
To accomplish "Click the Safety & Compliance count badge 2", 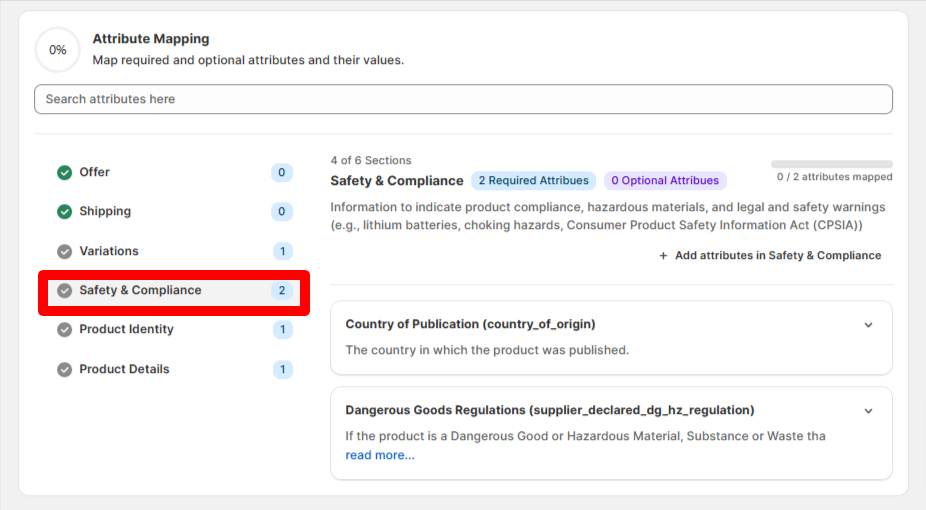I will (x=282, y=290).
